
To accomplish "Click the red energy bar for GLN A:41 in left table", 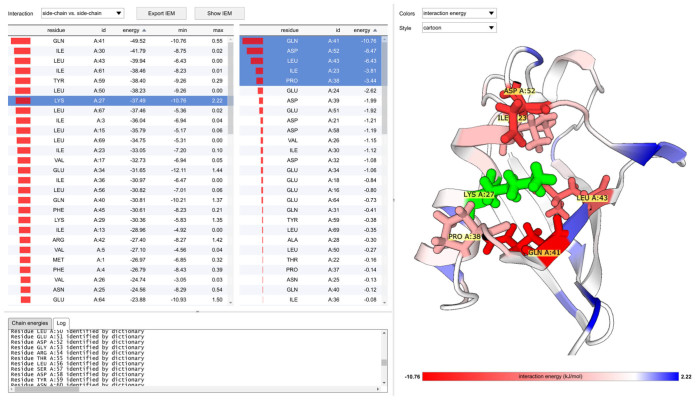I will pyautogui.click(x=21, y=42).
